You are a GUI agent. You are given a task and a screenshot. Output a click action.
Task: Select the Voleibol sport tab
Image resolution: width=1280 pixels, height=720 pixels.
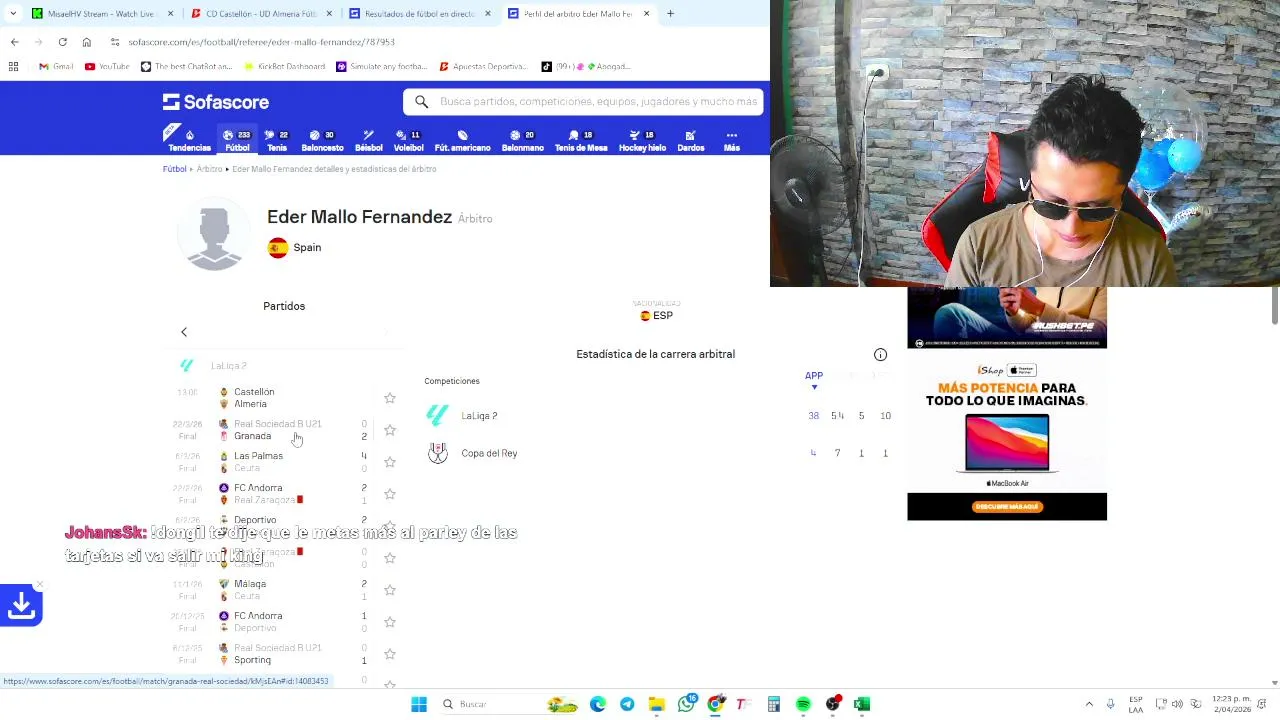pos(408,140)
